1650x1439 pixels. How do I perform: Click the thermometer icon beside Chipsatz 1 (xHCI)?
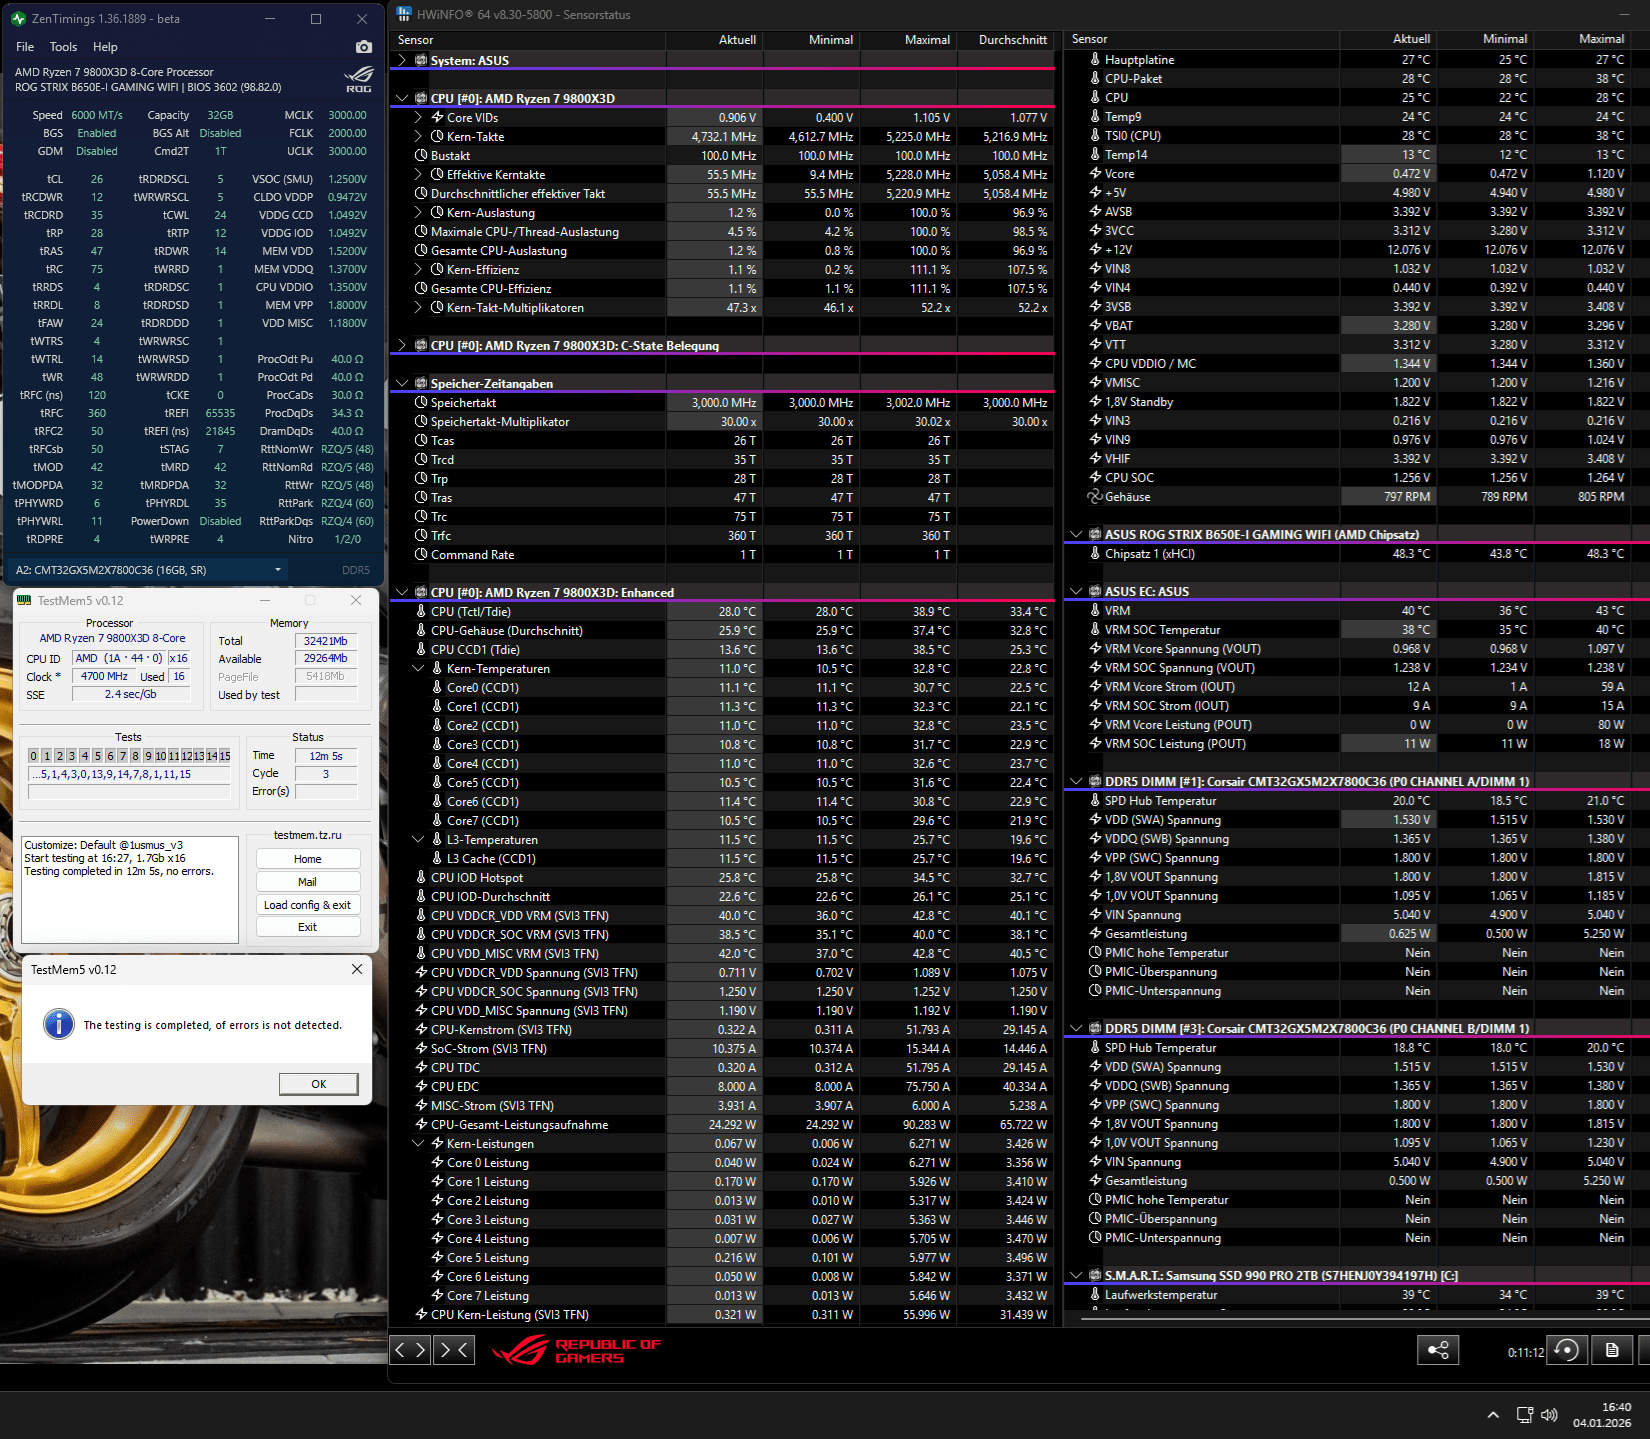[1095, 553]
